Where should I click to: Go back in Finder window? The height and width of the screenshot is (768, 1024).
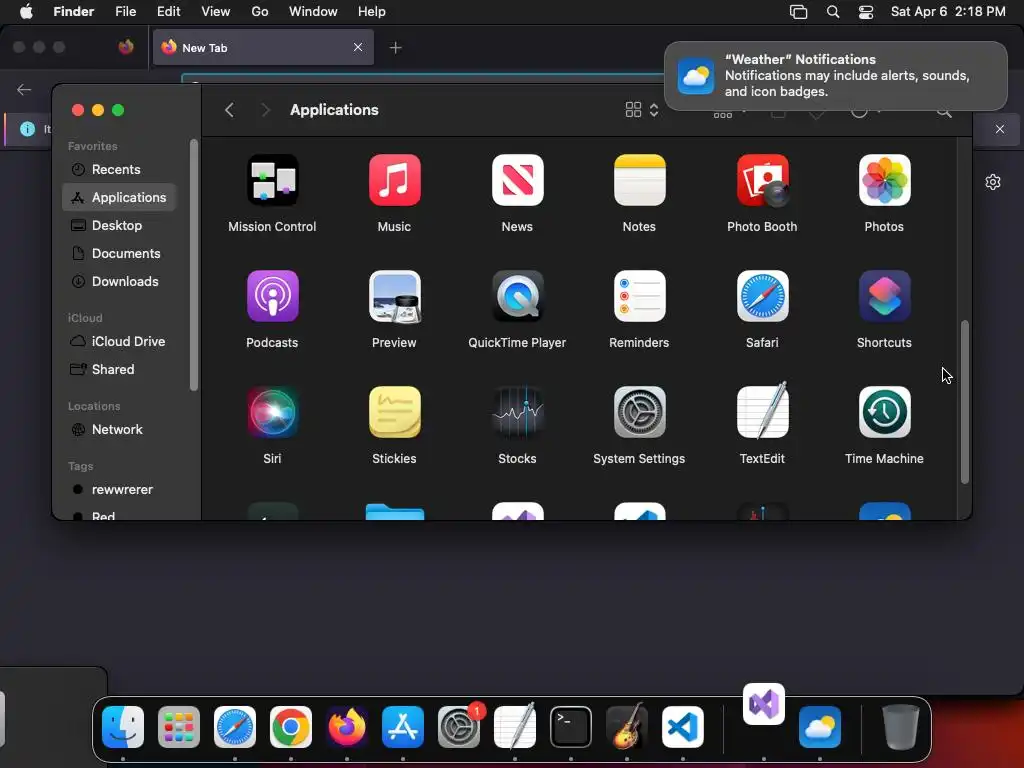[229, 110]
